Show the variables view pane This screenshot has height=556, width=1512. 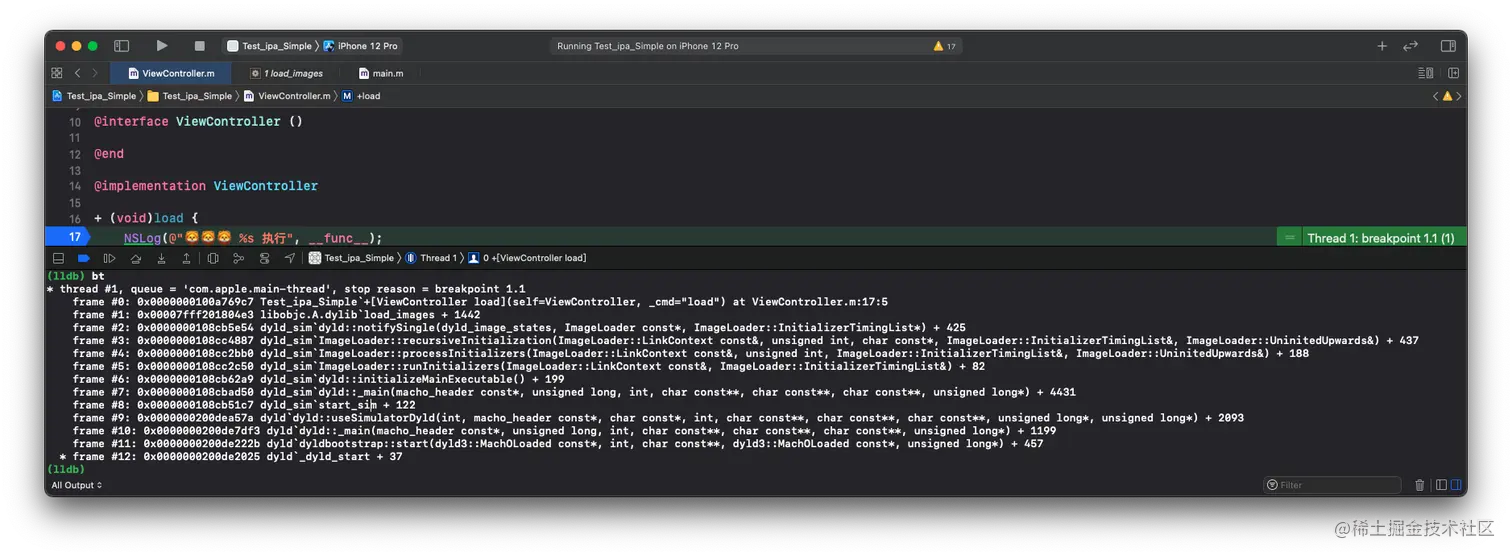[1441, 485]
